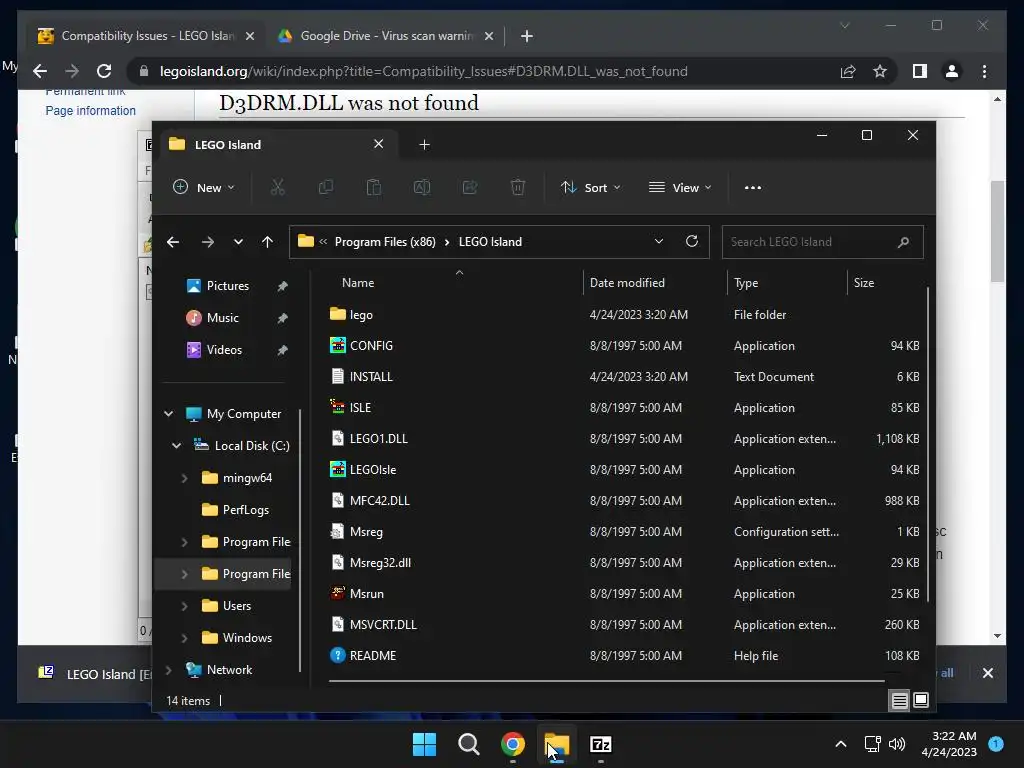
Task: Switch to Google Drive Virus scan tab
Action: [x=387, y=36]
